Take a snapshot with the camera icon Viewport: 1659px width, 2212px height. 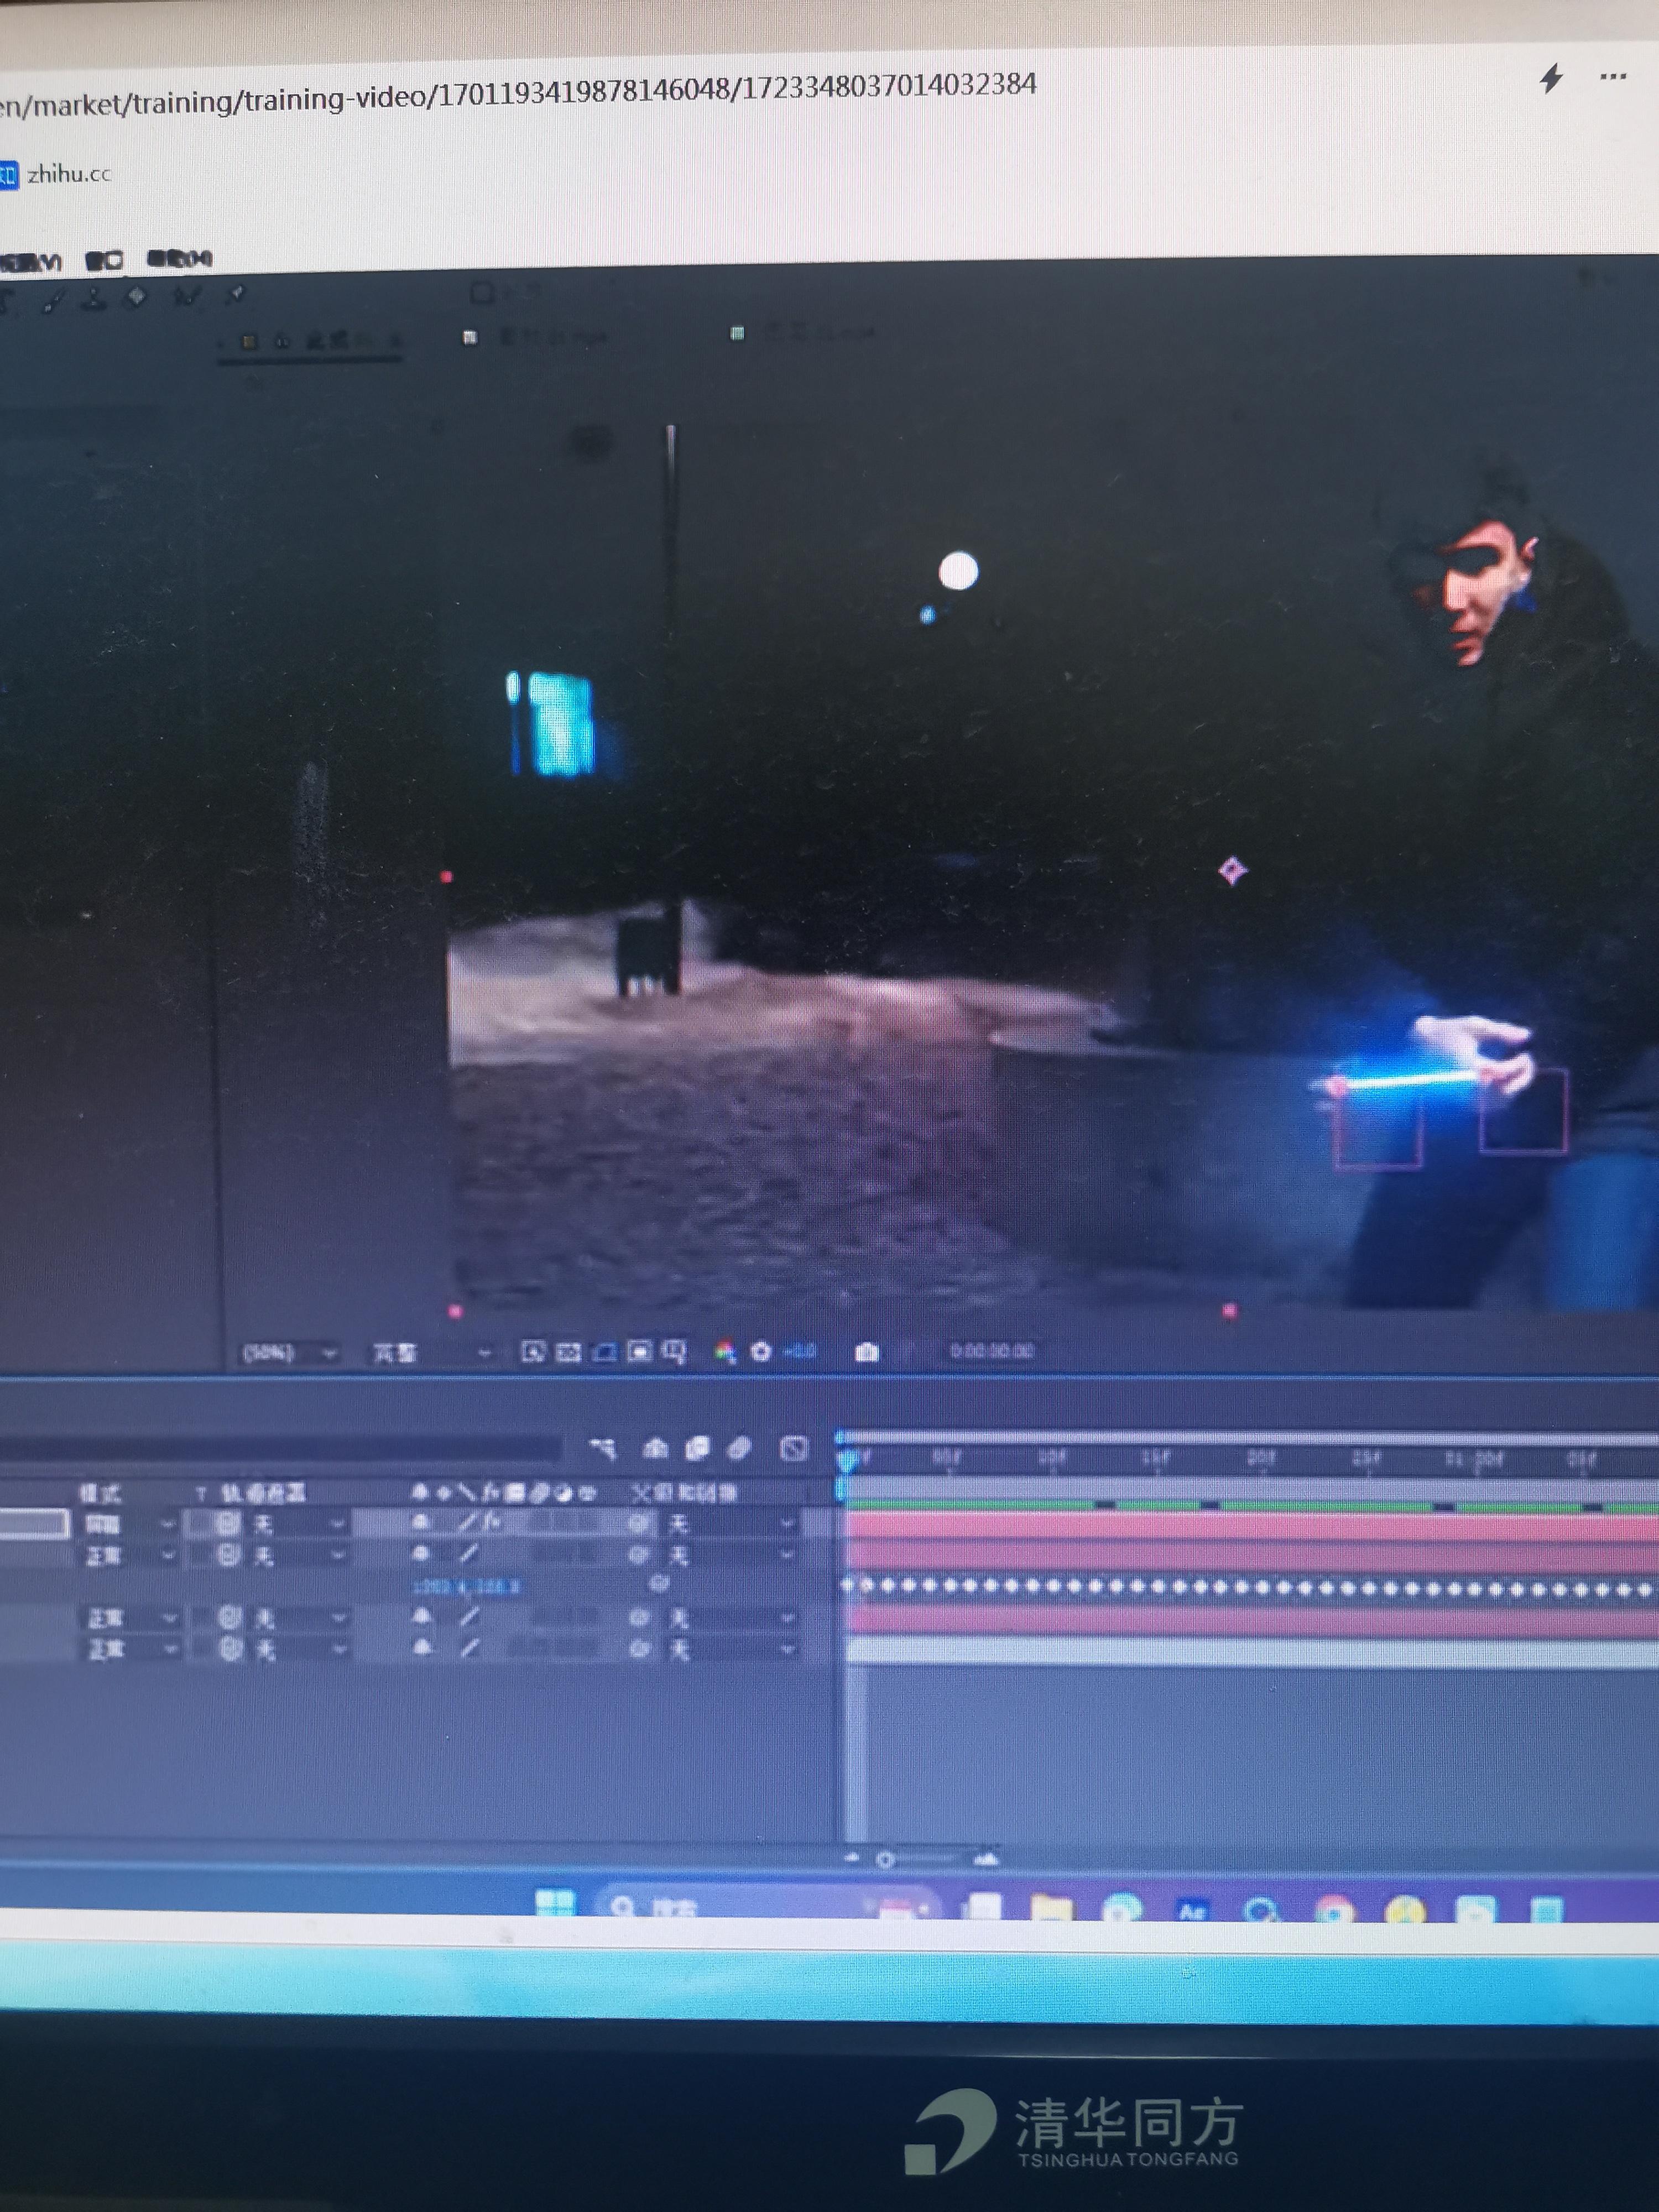point(867,1352)
